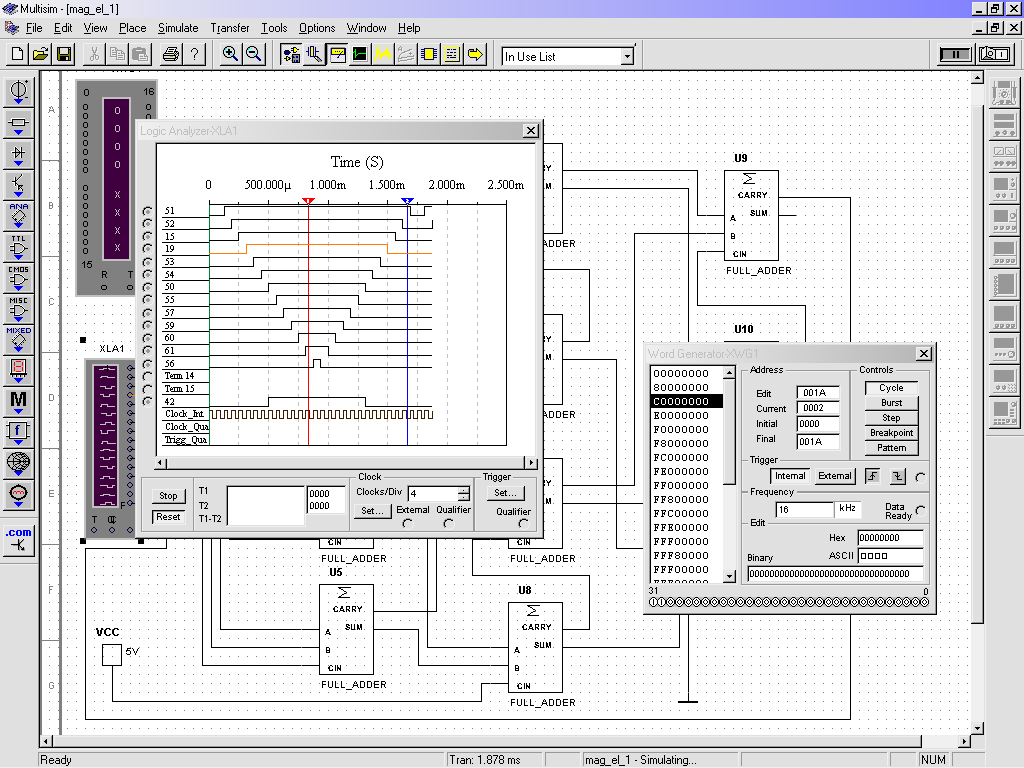
Task: Select the first instrument icon in the right toolbar
Action: pyautogui.click(x=1003, y=93)
